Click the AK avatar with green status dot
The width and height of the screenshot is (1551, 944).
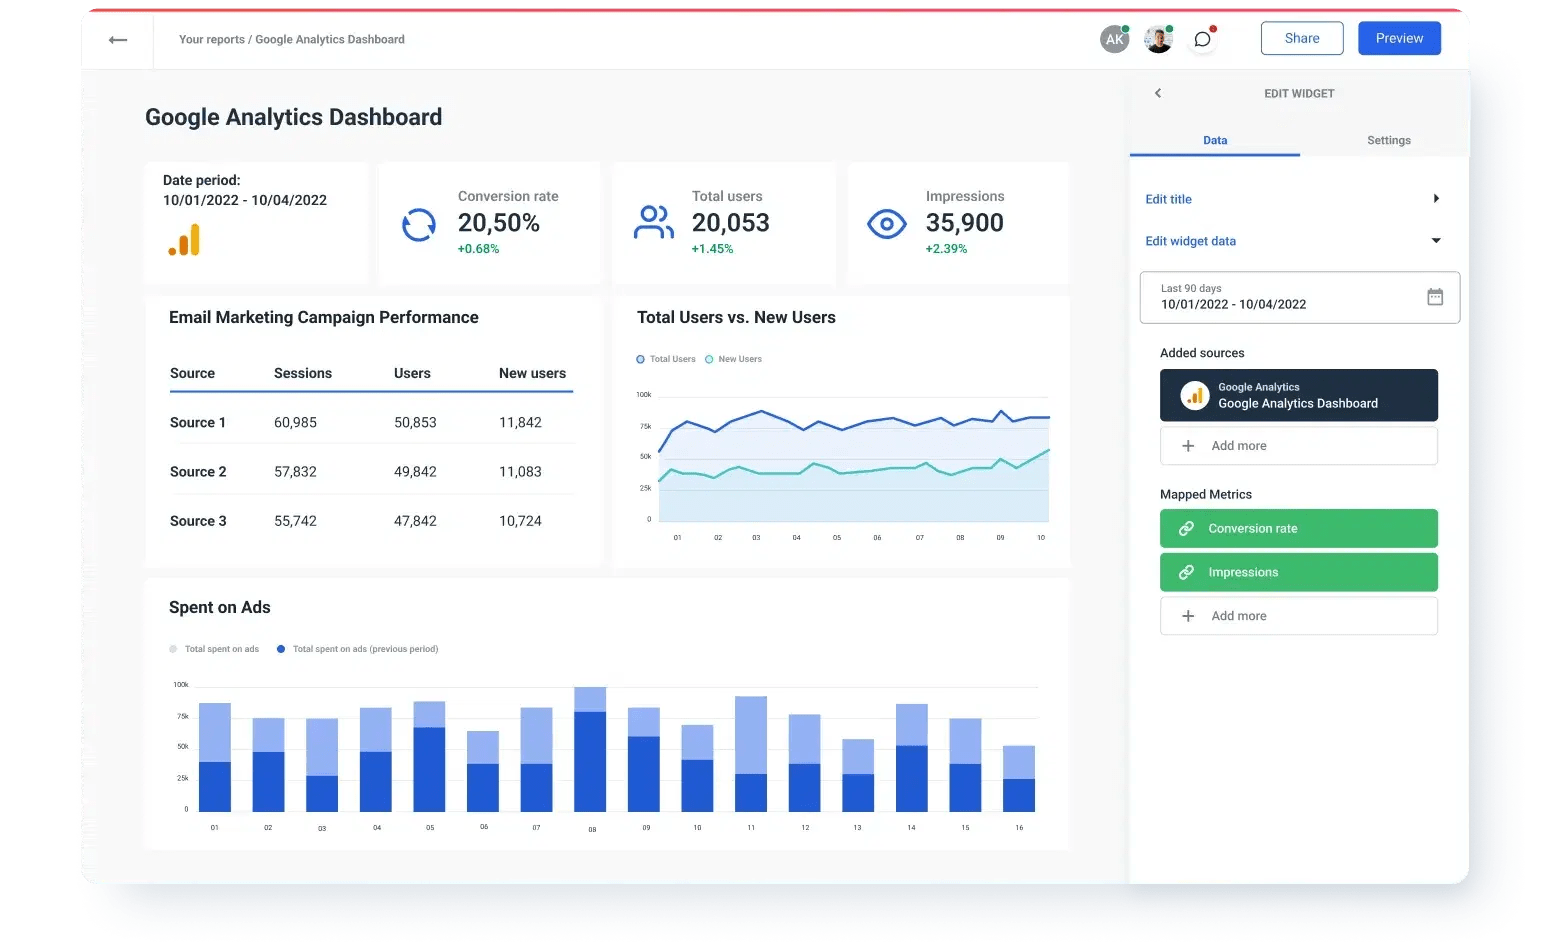(1114, 38)
